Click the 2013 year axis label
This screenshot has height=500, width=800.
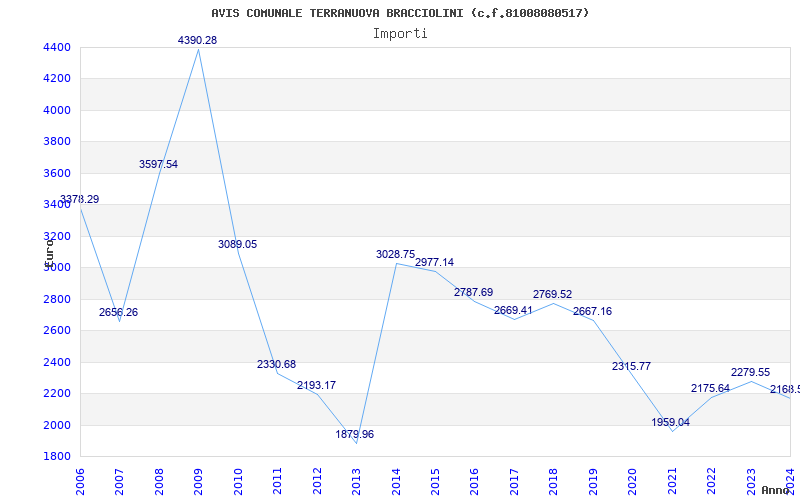[356, 481]
